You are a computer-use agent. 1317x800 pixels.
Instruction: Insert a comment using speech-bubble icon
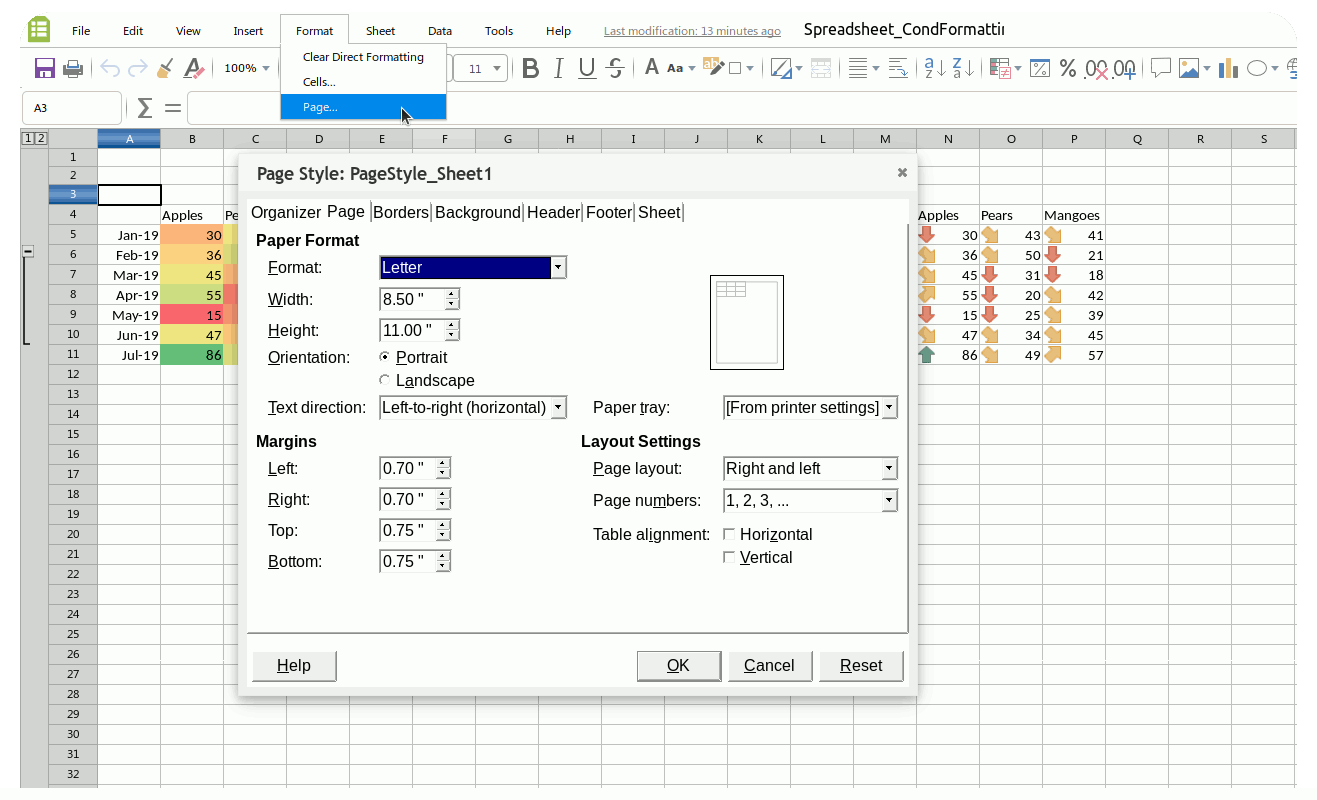click(1160, 68)
